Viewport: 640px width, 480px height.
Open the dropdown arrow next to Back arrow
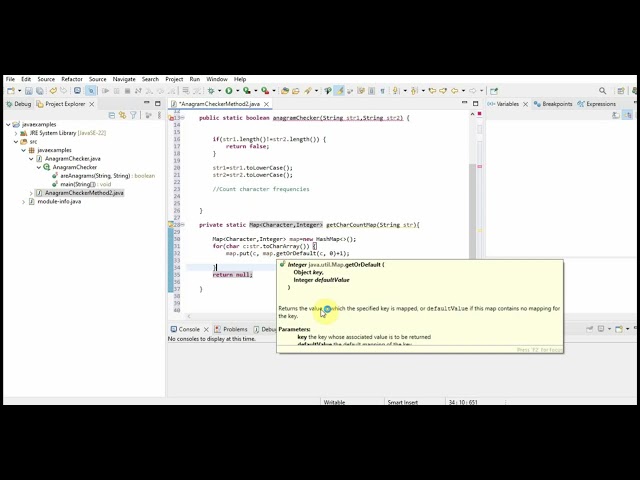[463, 91]
